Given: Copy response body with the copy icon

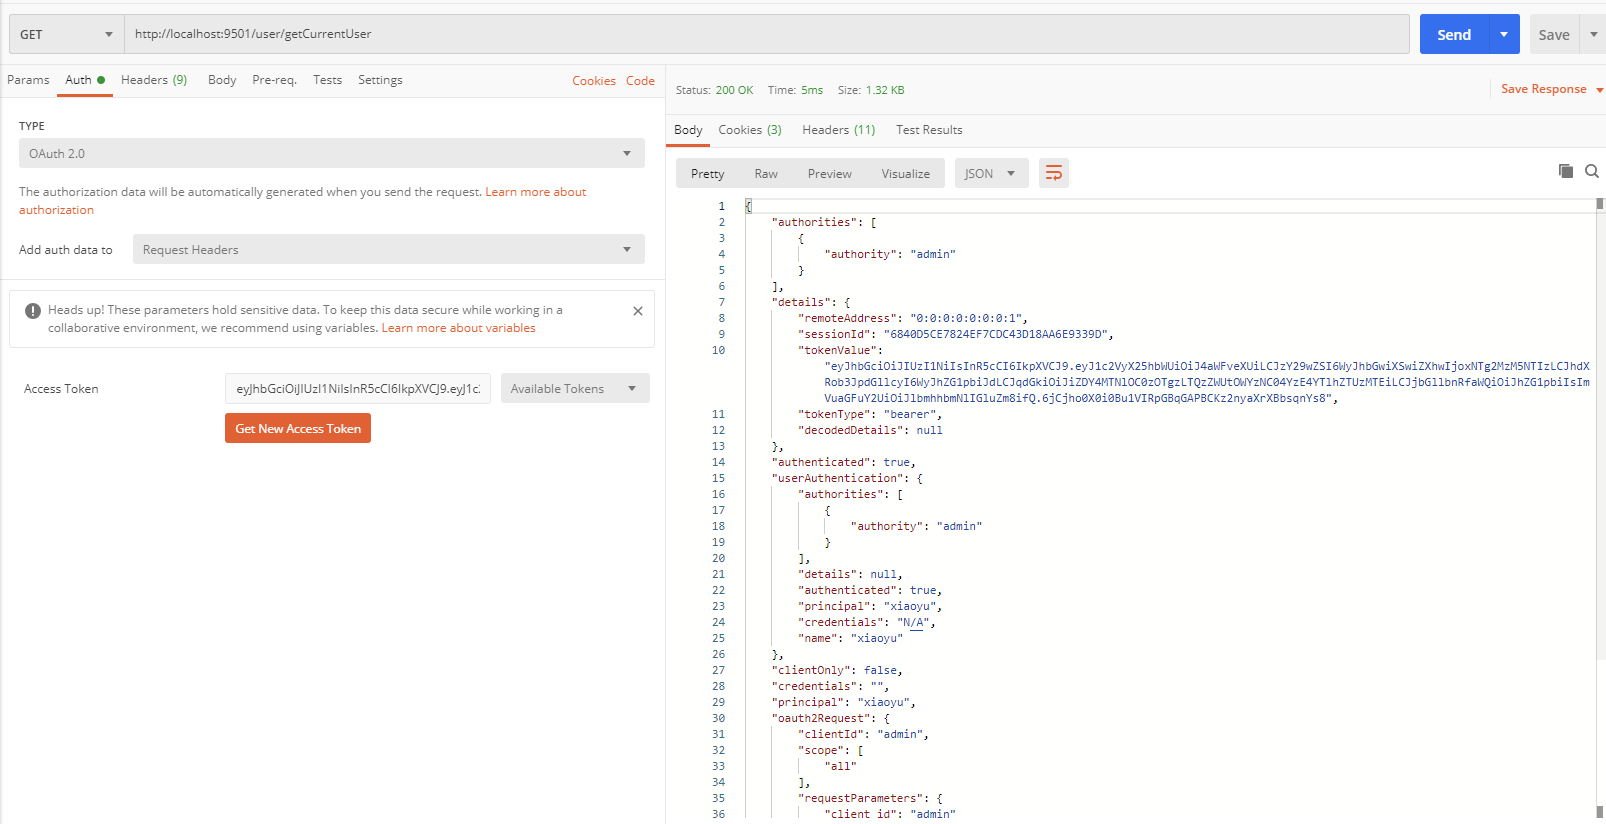Looking at the screenshot, I should click(1566, 171).
